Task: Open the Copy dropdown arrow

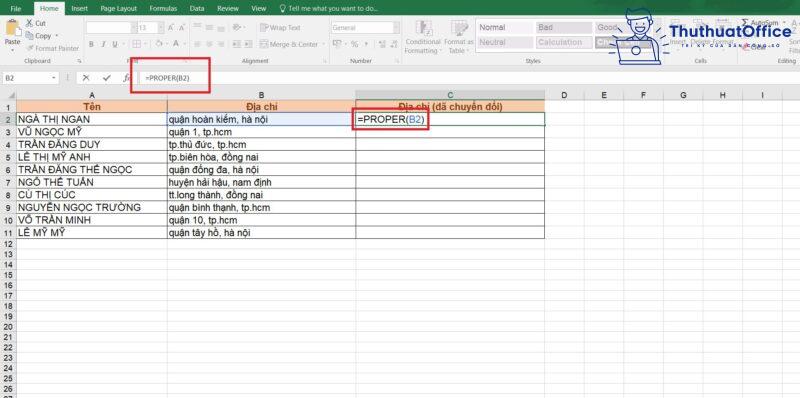Action: pyautogui.click(x=57, y=36)
